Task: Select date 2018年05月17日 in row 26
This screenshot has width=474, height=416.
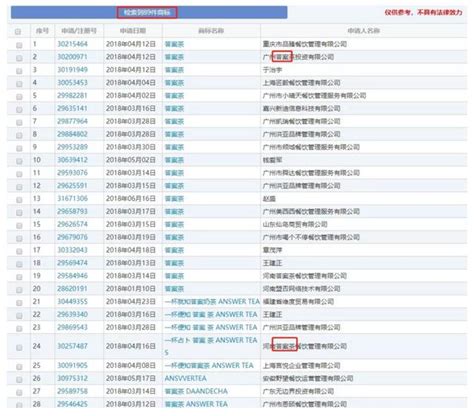Action: 131,378
